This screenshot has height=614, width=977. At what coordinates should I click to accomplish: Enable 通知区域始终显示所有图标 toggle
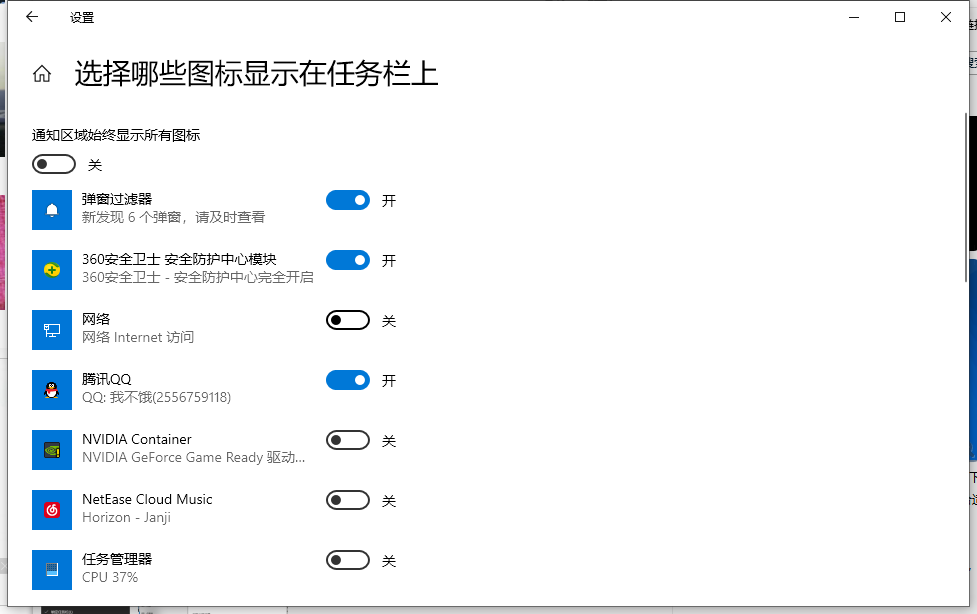pyautogui.click(x=54, y=164)
